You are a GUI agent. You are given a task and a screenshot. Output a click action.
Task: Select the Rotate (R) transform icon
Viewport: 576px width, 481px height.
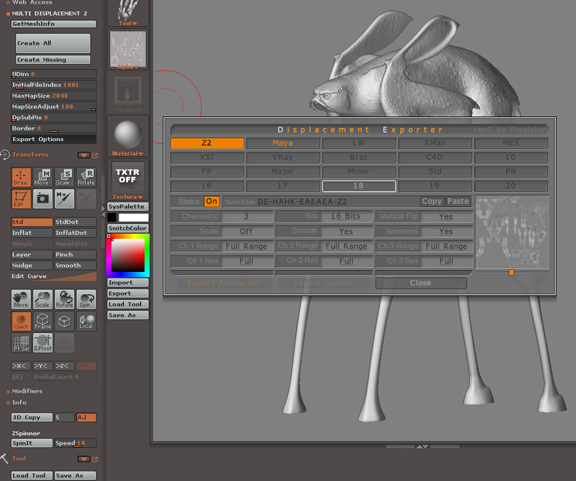click(86, 177)
